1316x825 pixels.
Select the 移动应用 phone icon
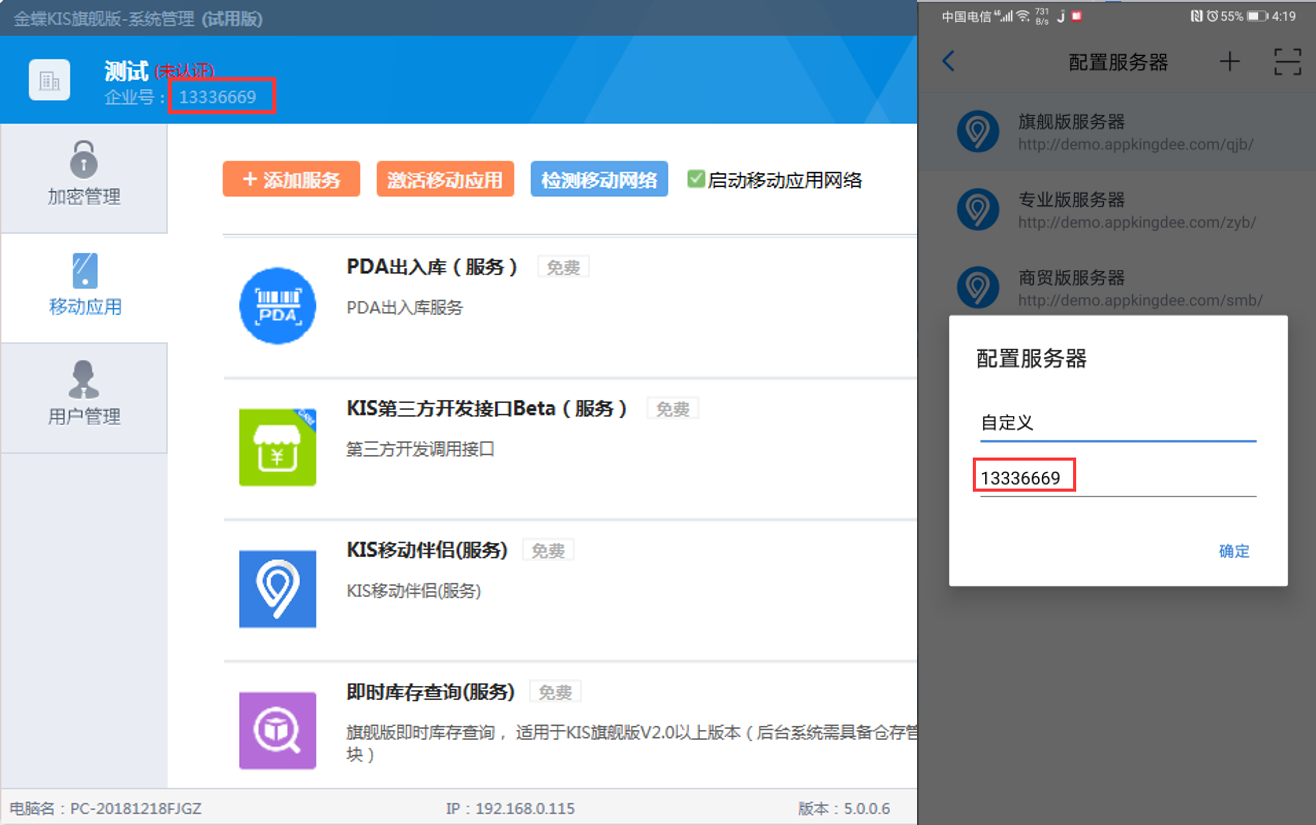pos(85,270)
